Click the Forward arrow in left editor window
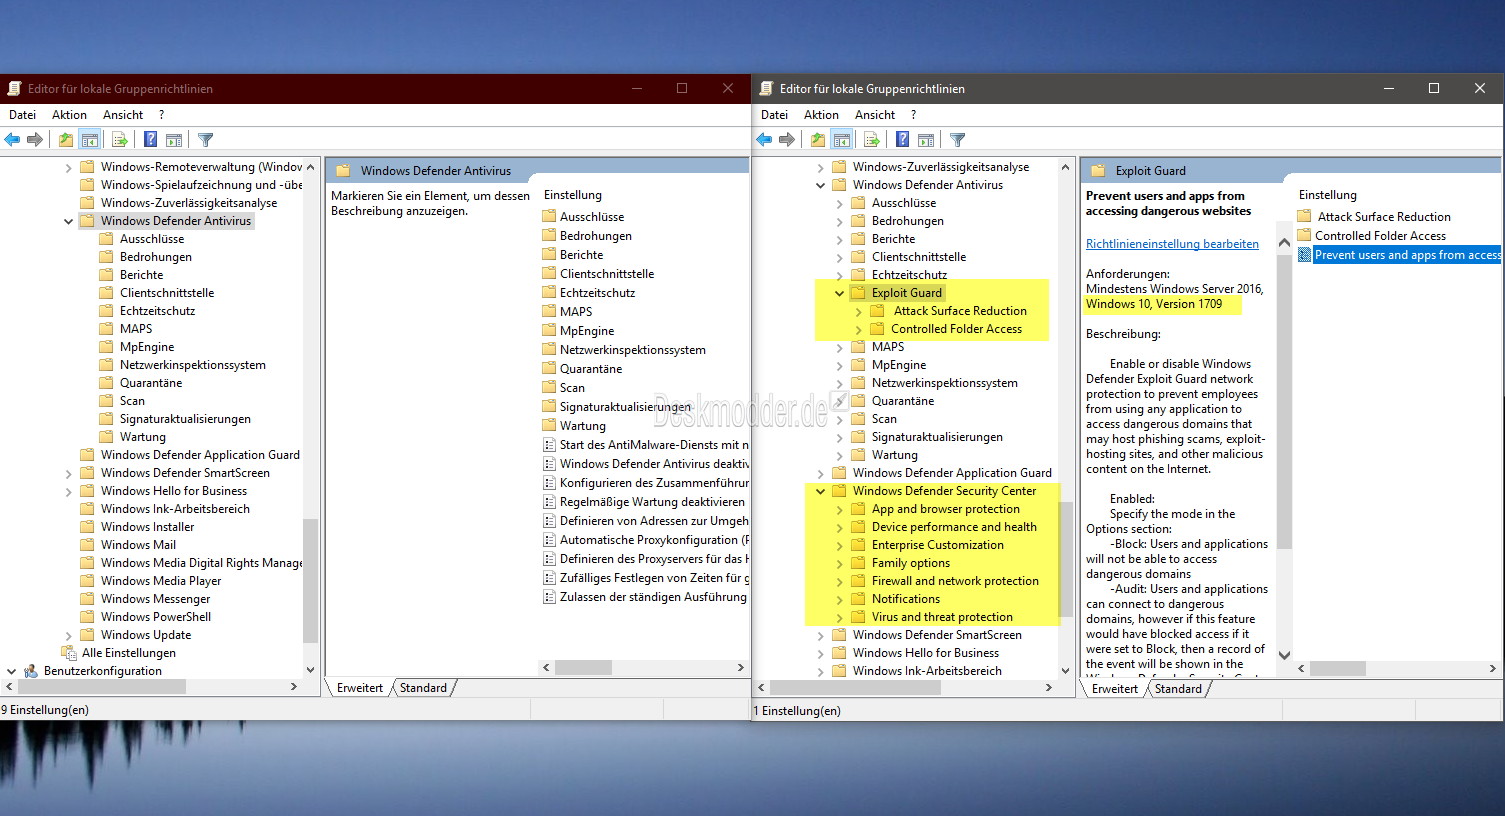The height and width of the screenshot is (816, 1505). [35, 140]
